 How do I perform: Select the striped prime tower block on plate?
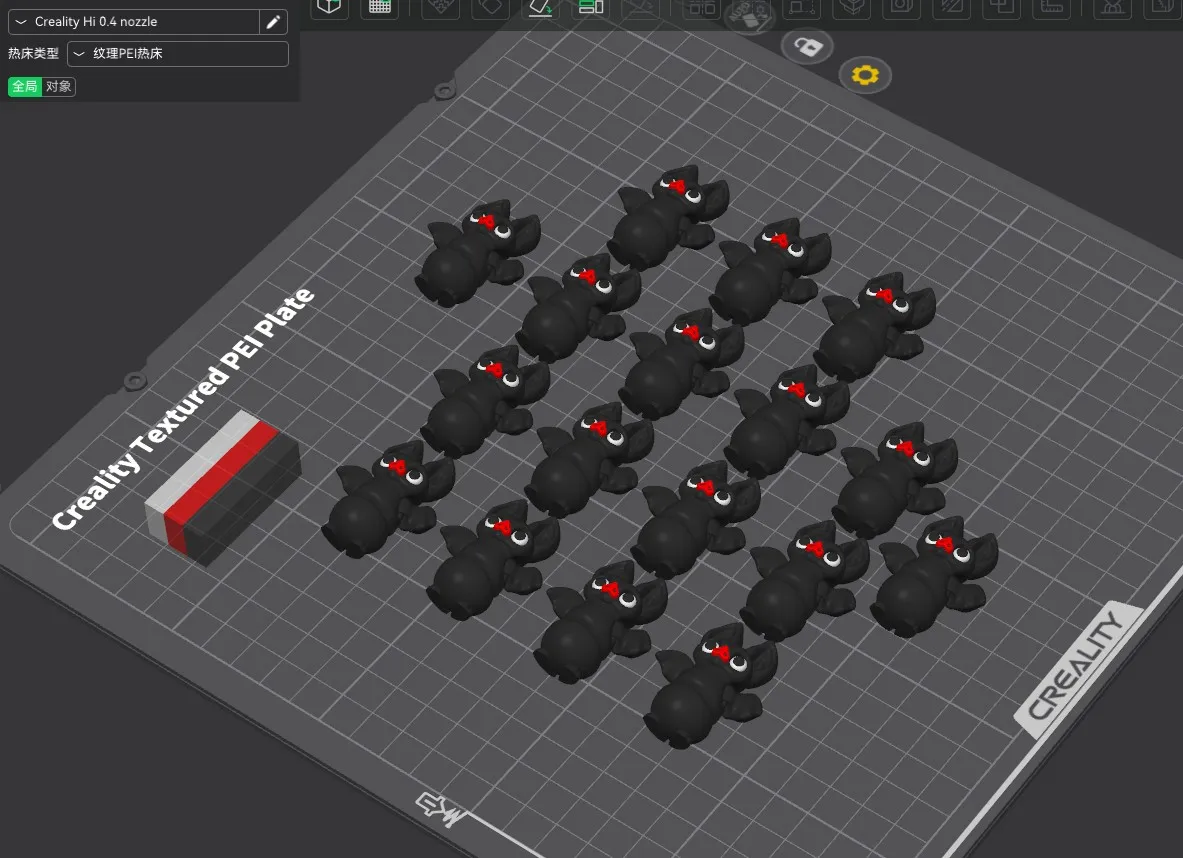(x=223, y=487)
